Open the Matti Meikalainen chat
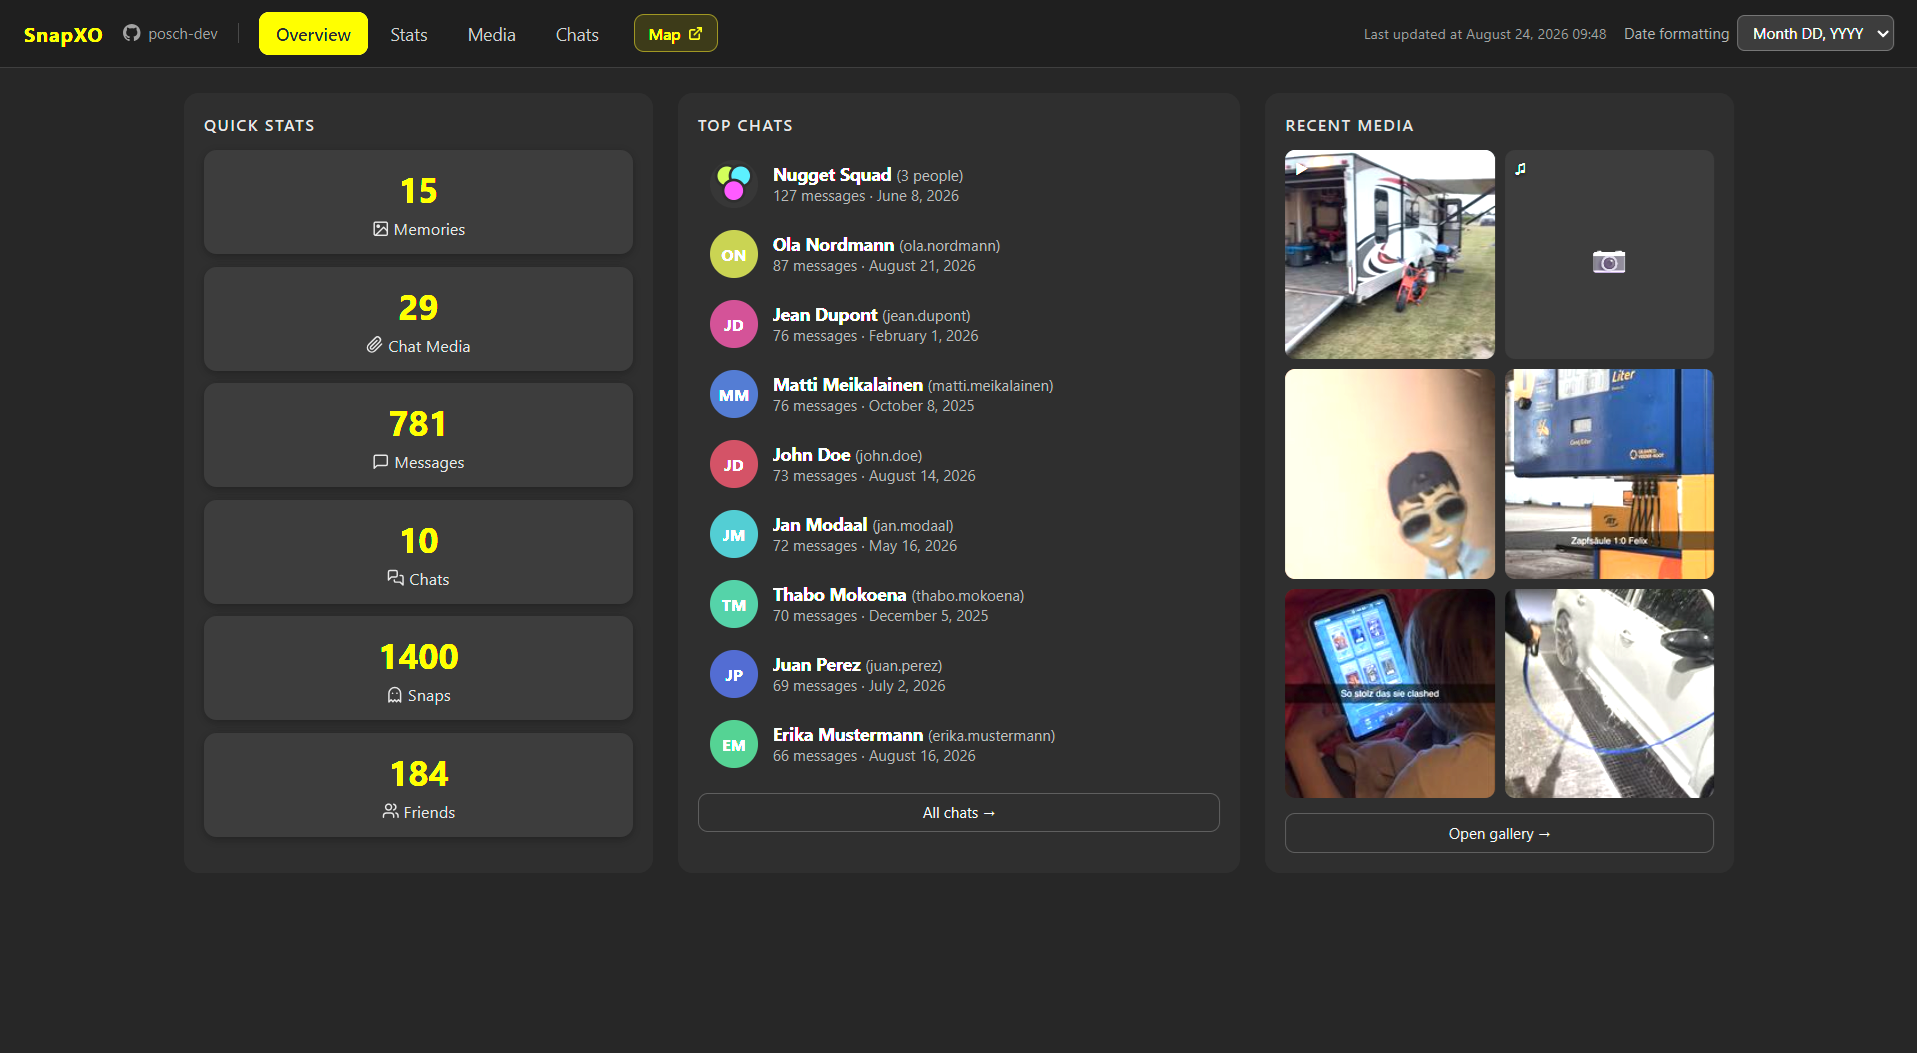This screenshot has height=1053, width=1917. click(959, 395)
